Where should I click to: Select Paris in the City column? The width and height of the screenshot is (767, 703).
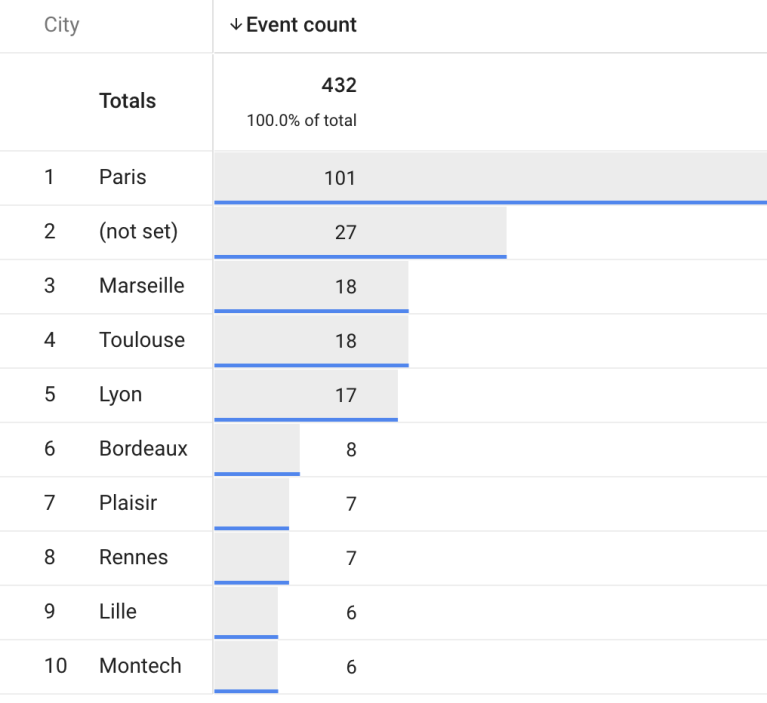pos(122,177)
